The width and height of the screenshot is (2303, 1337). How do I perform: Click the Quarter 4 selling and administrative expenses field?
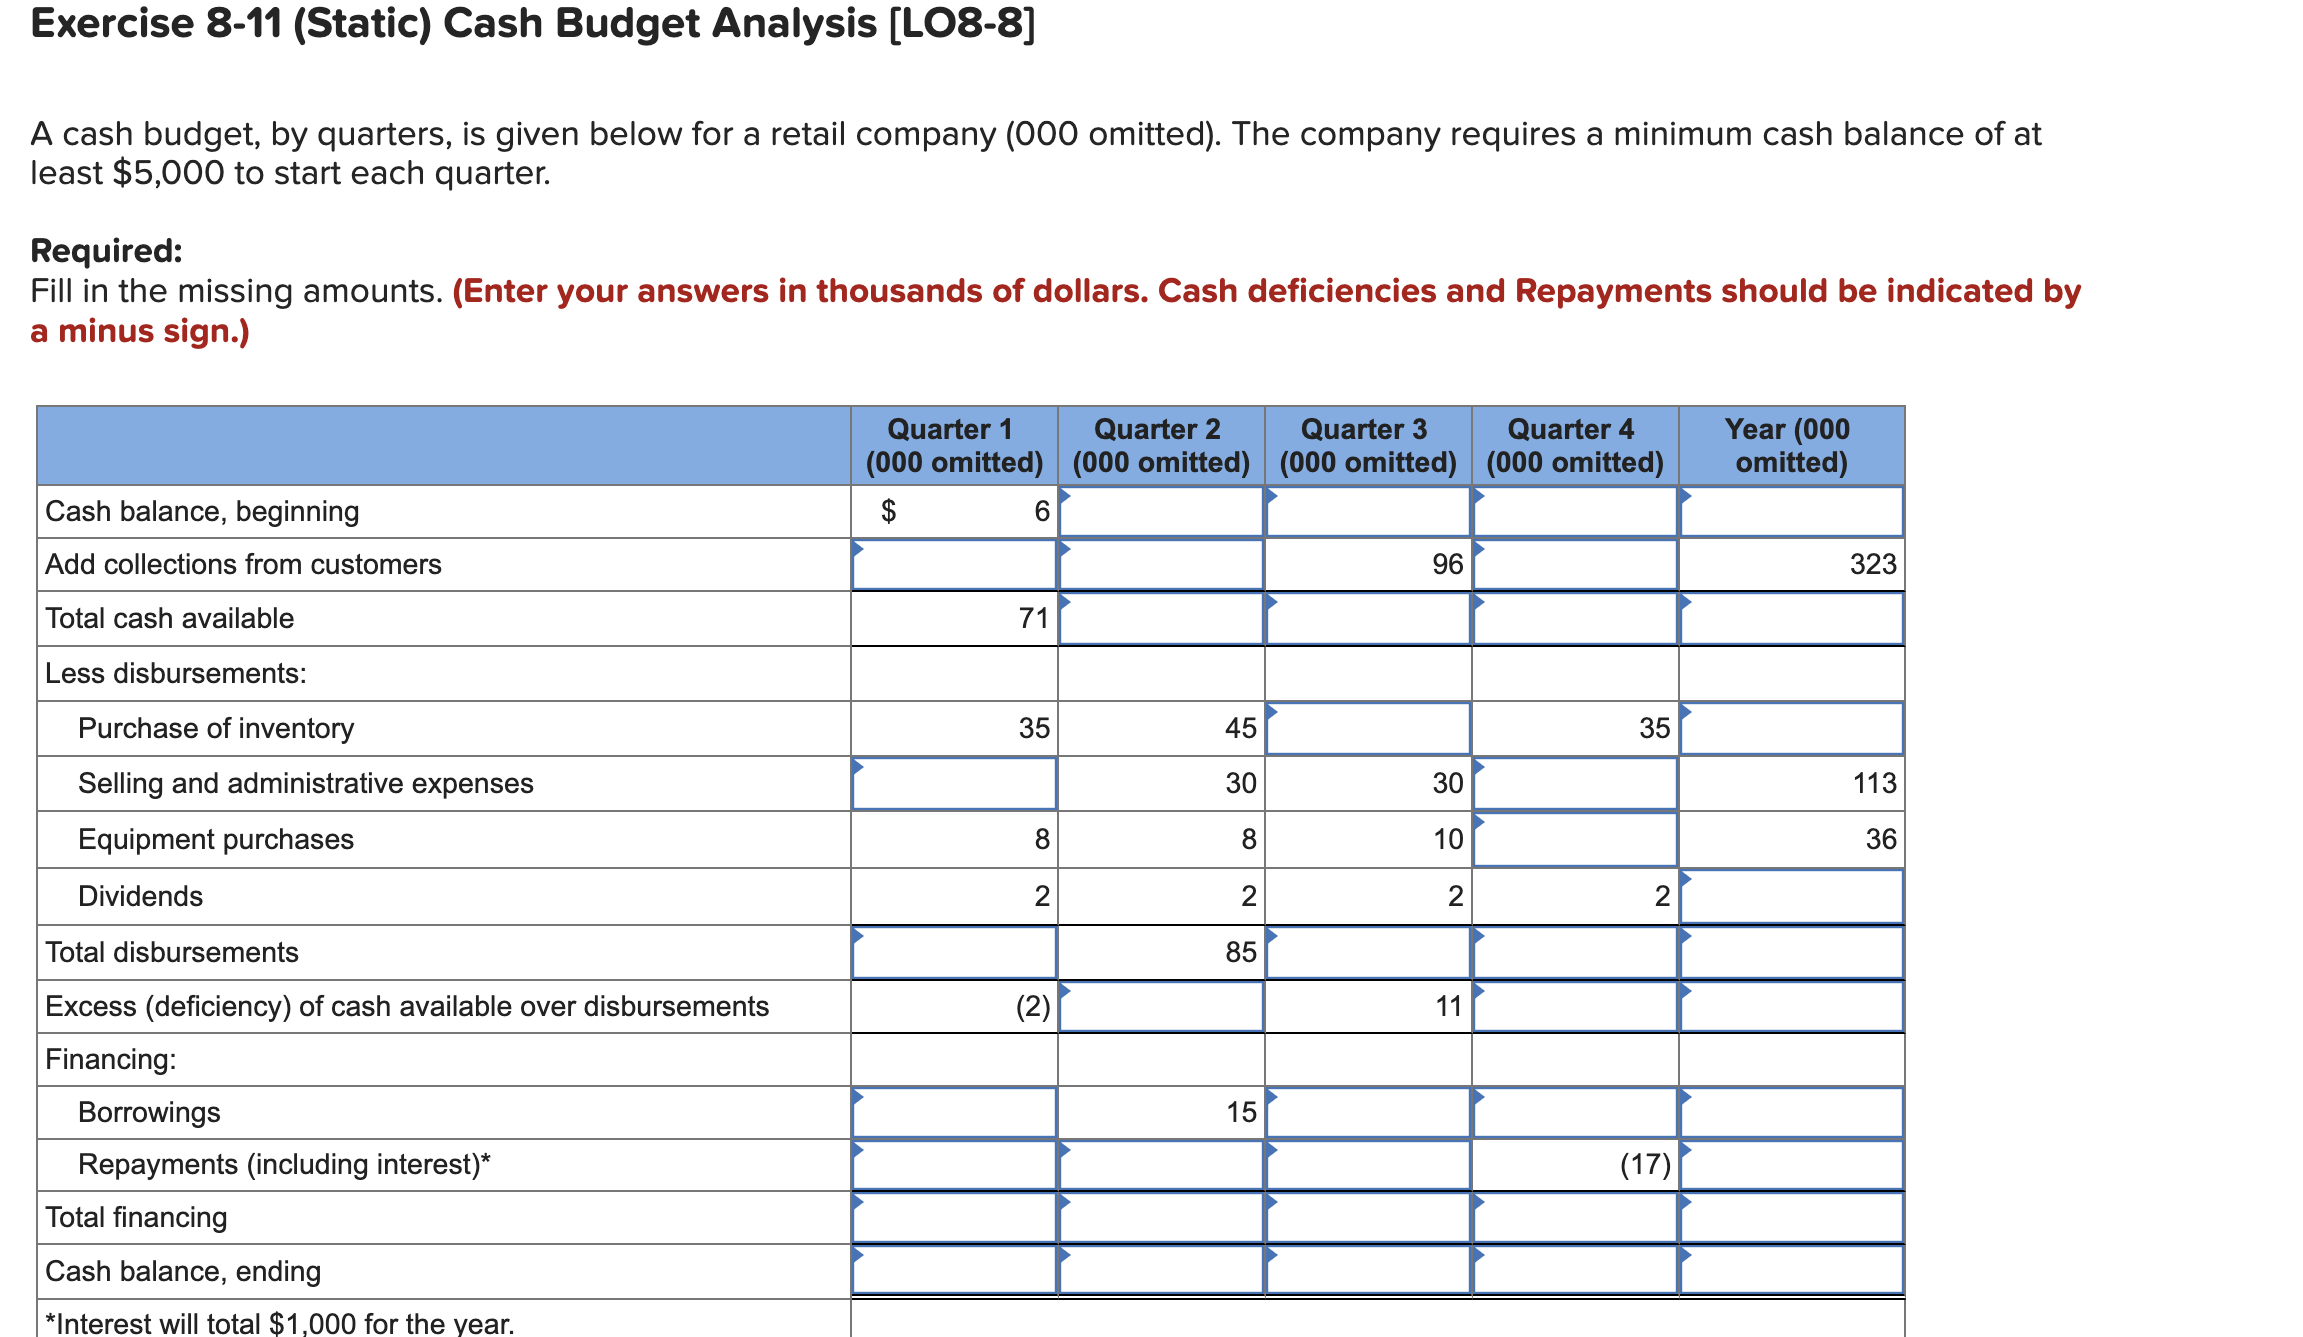tap(1574, 784)
